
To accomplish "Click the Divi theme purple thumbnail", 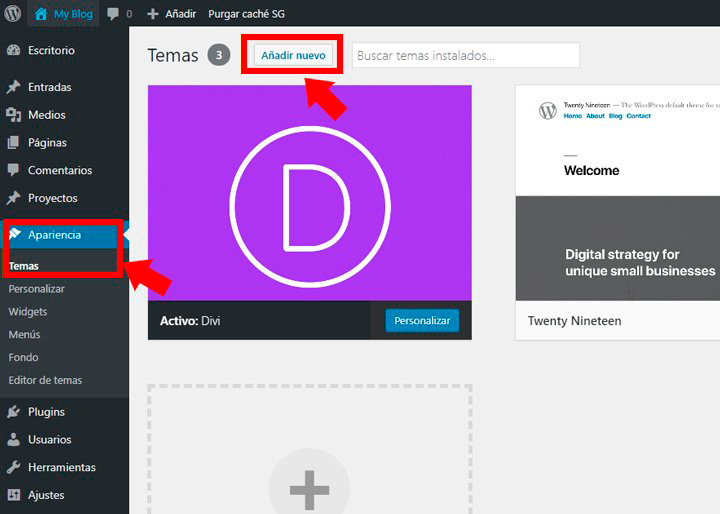I will 309,193.
